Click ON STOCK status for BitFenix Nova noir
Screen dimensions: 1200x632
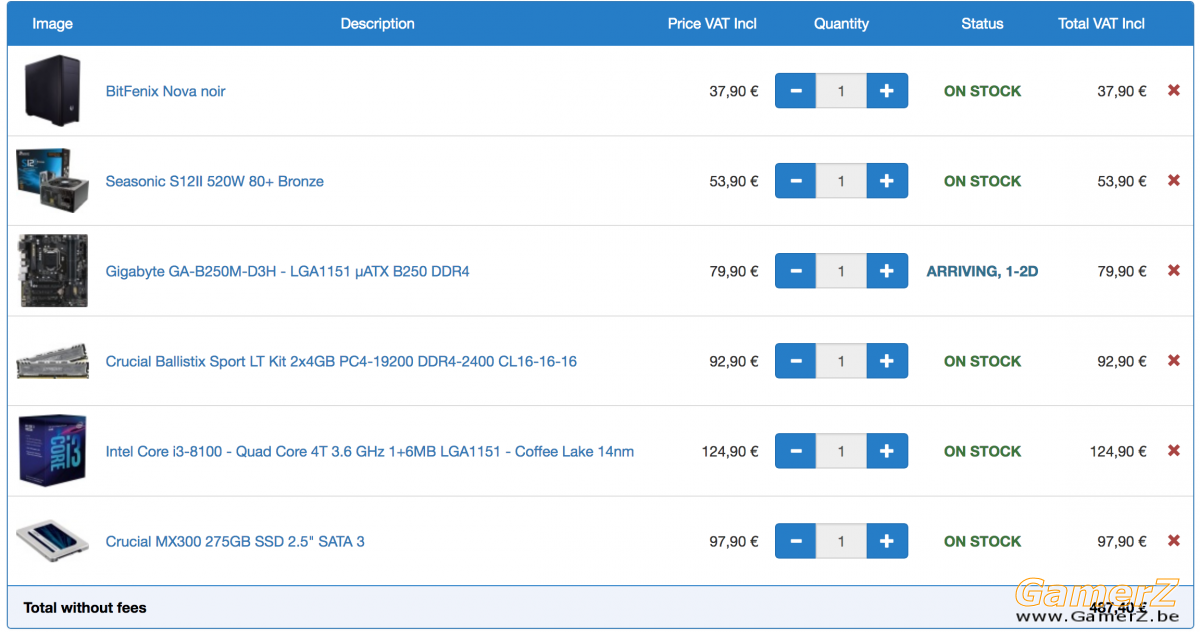(982, 91)
